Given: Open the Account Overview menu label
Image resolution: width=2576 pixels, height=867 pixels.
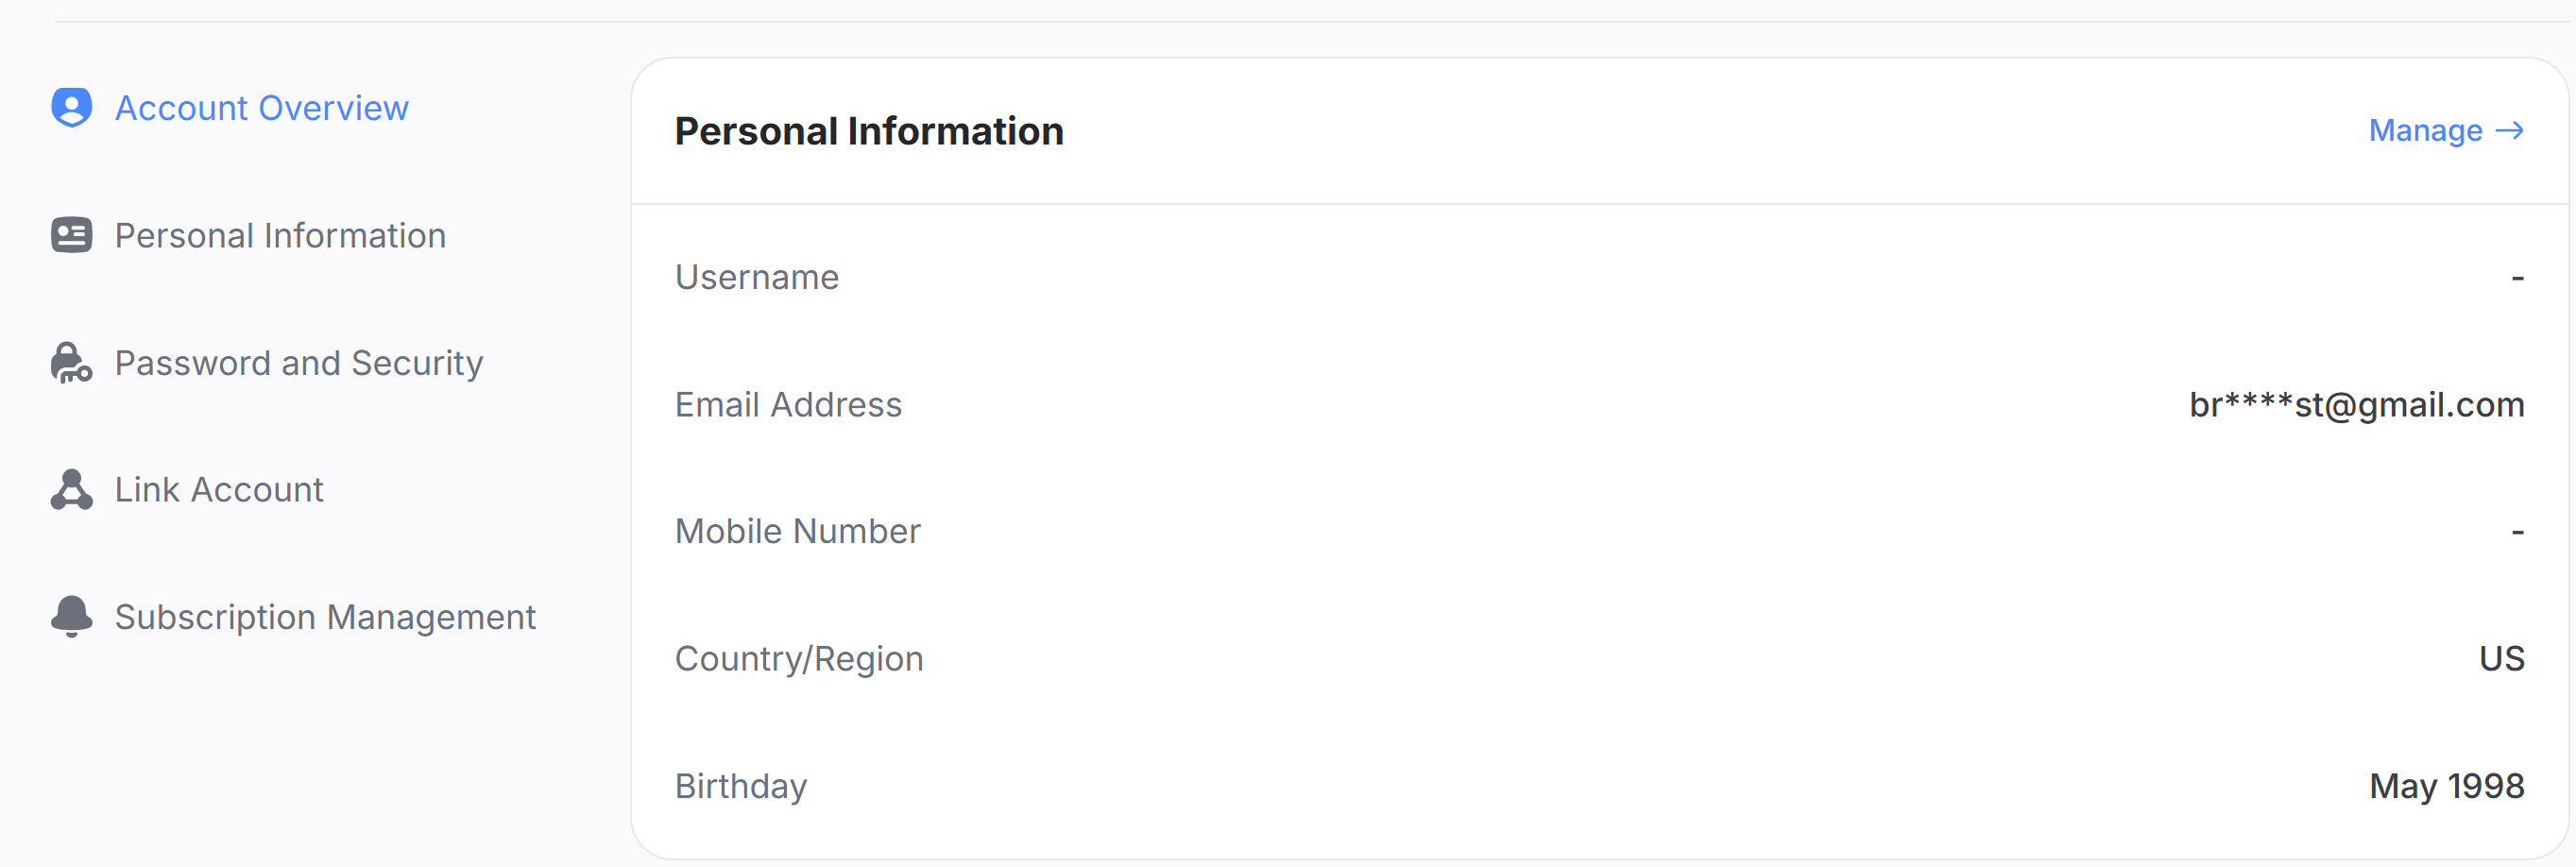Looking at the screenshot, I should (262, 108).
